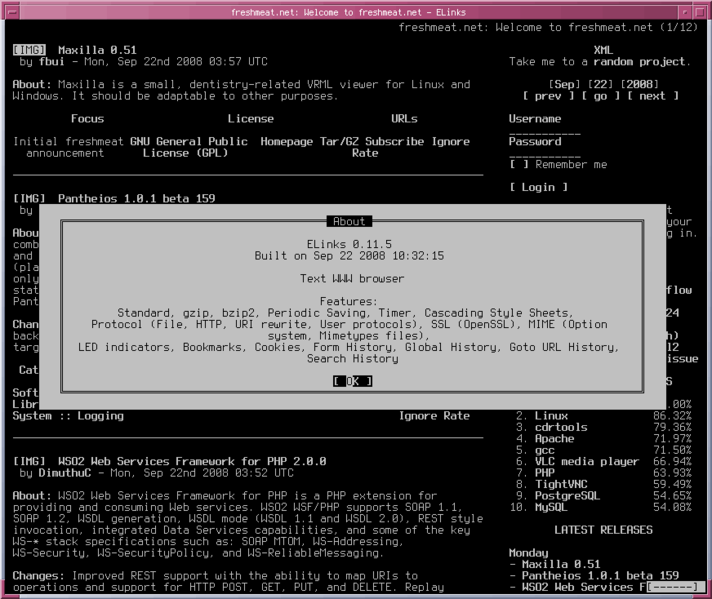Screen dimensions: 712x599
Task: Click the 86.32% value beside Linux
Action: [672, 416]
